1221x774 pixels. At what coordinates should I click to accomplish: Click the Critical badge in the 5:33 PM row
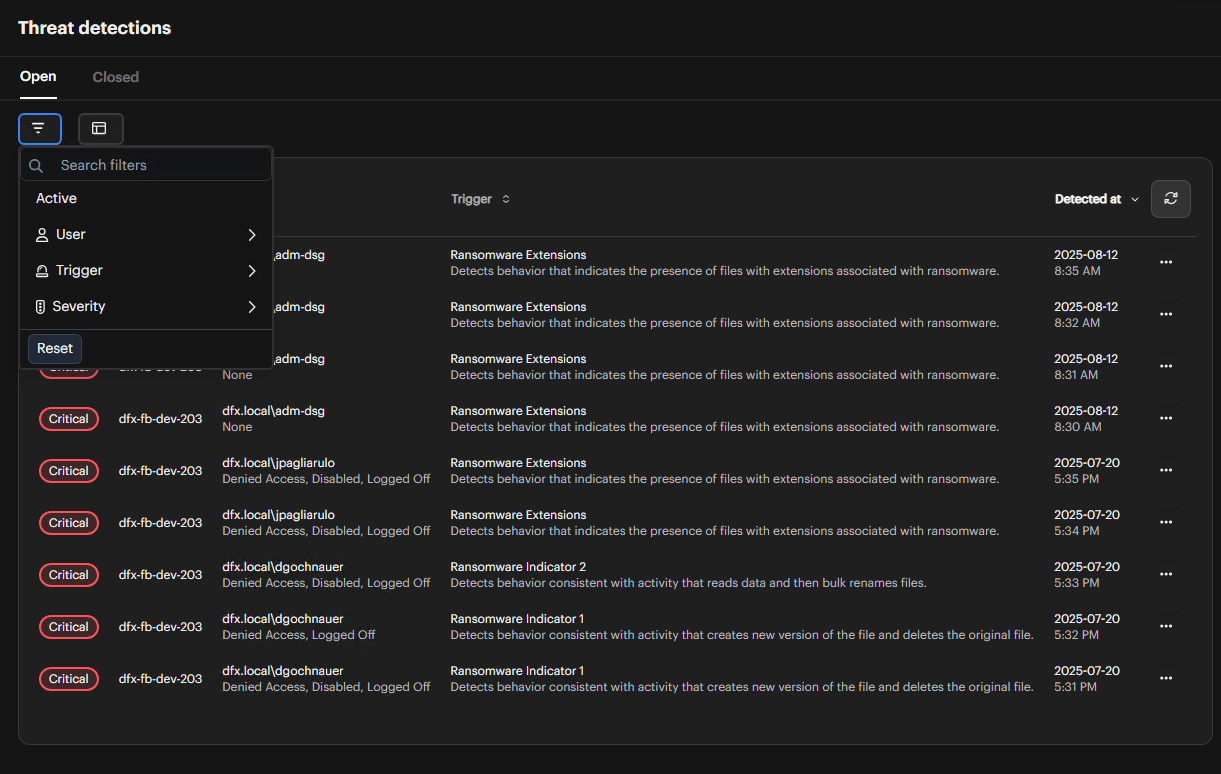click(69, 575)
